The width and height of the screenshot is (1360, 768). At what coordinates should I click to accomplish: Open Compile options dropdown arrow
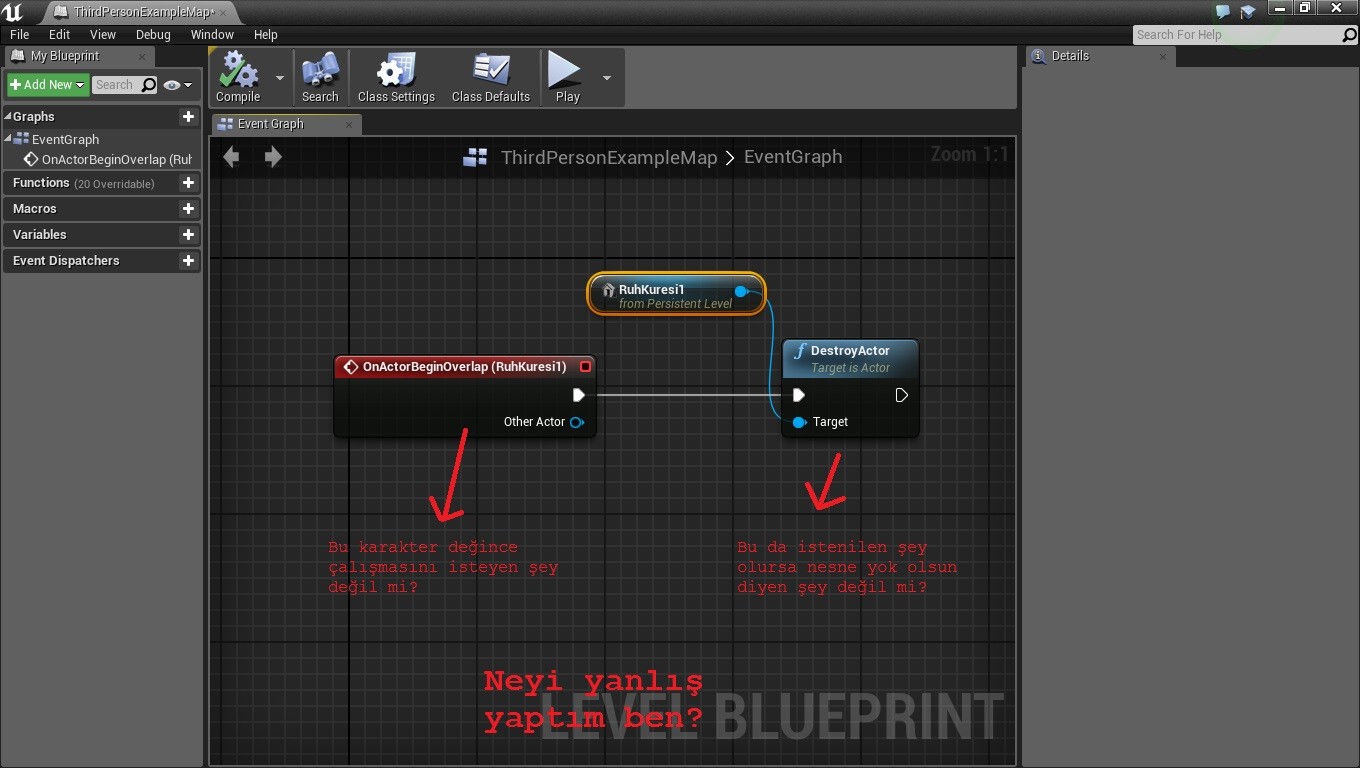(x=280, y=78)
